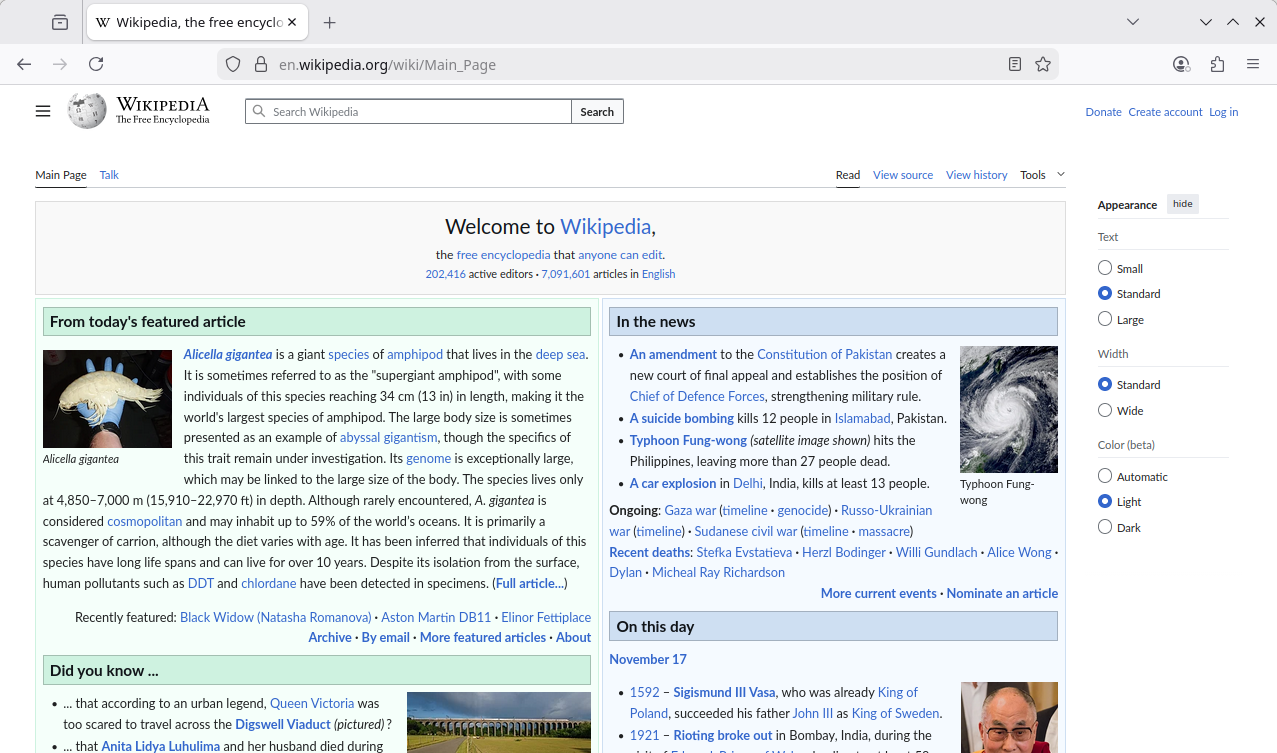Image resolution: width=1277 pixels, height=753 pixels.
Task: Open the View history tab
Action: (x=976, y=175)
